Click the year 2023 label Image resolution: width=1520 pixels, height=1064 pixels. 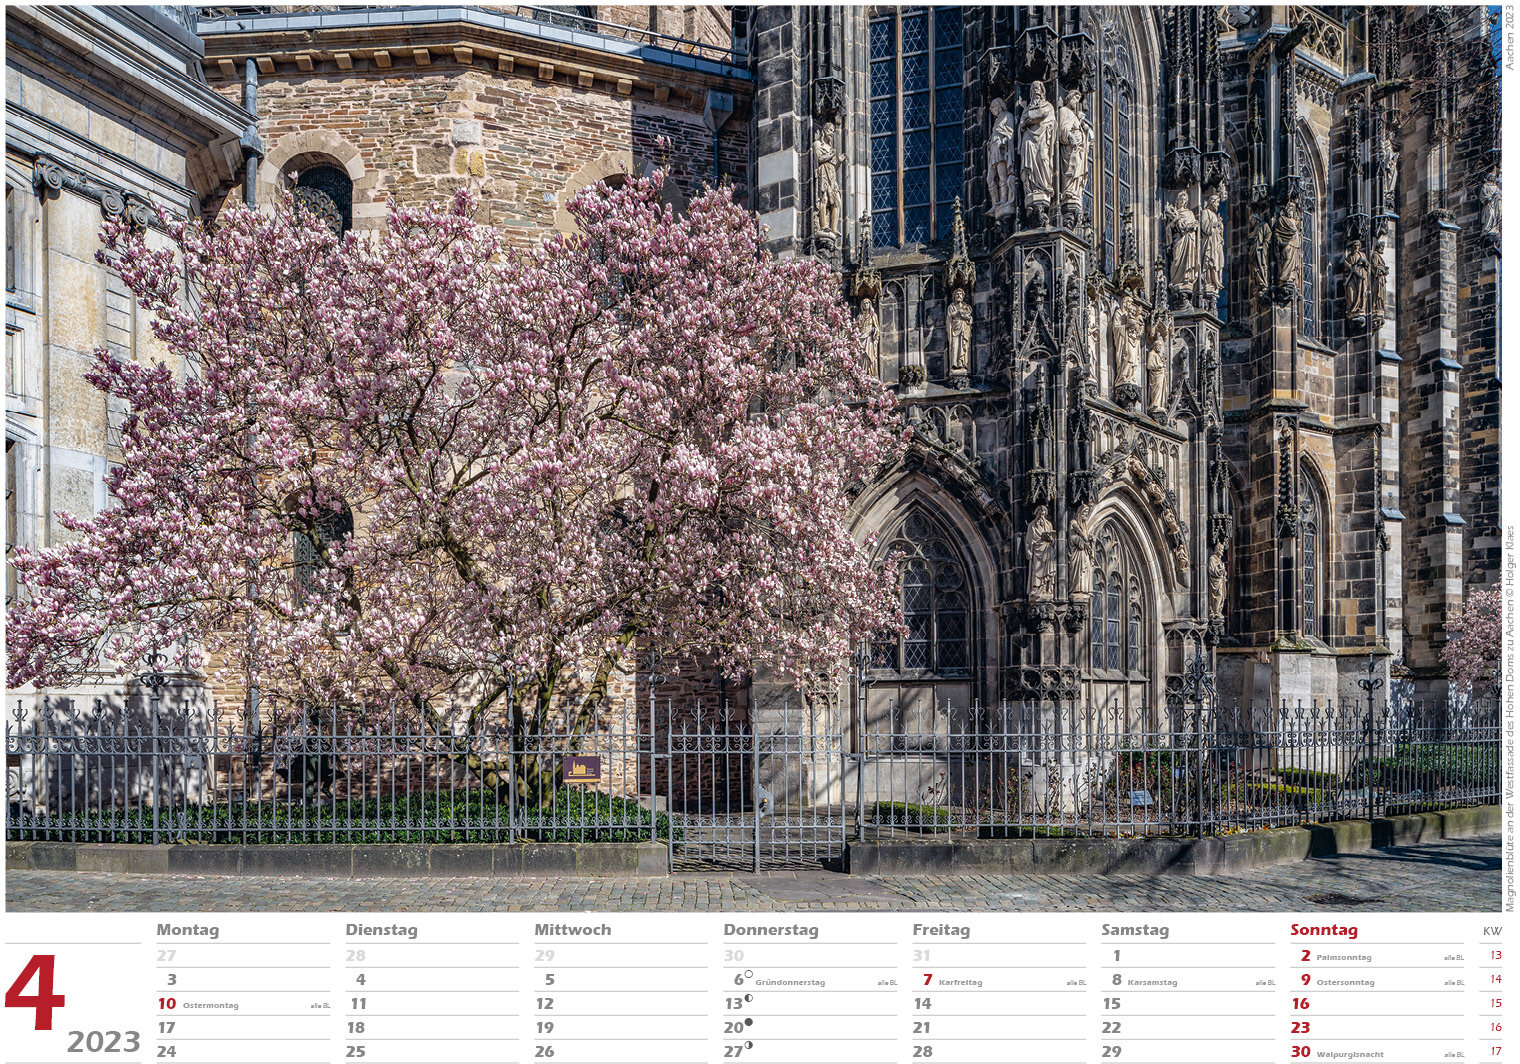click(103, 1042)
